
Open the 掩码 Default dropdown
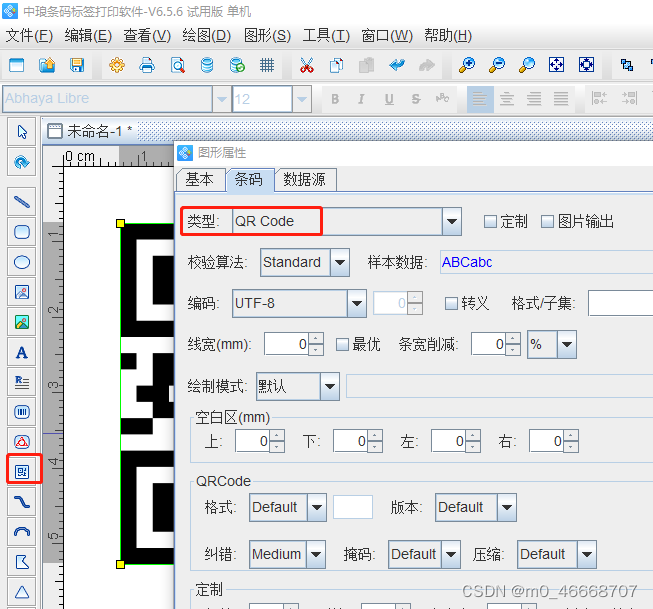[x=451, y=554]
